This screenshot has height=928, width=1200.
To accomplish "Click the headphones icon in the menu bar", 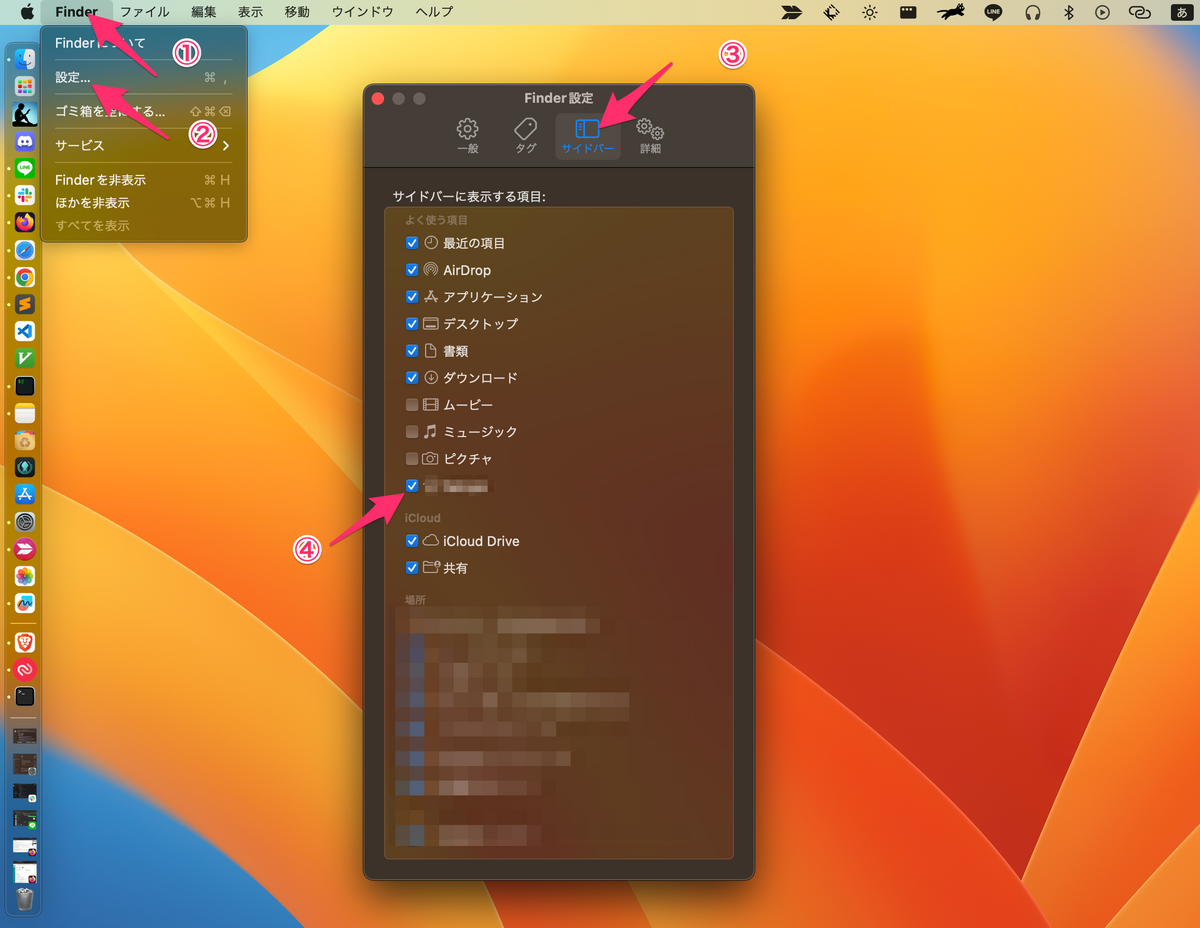I will tap(1033, 12).
